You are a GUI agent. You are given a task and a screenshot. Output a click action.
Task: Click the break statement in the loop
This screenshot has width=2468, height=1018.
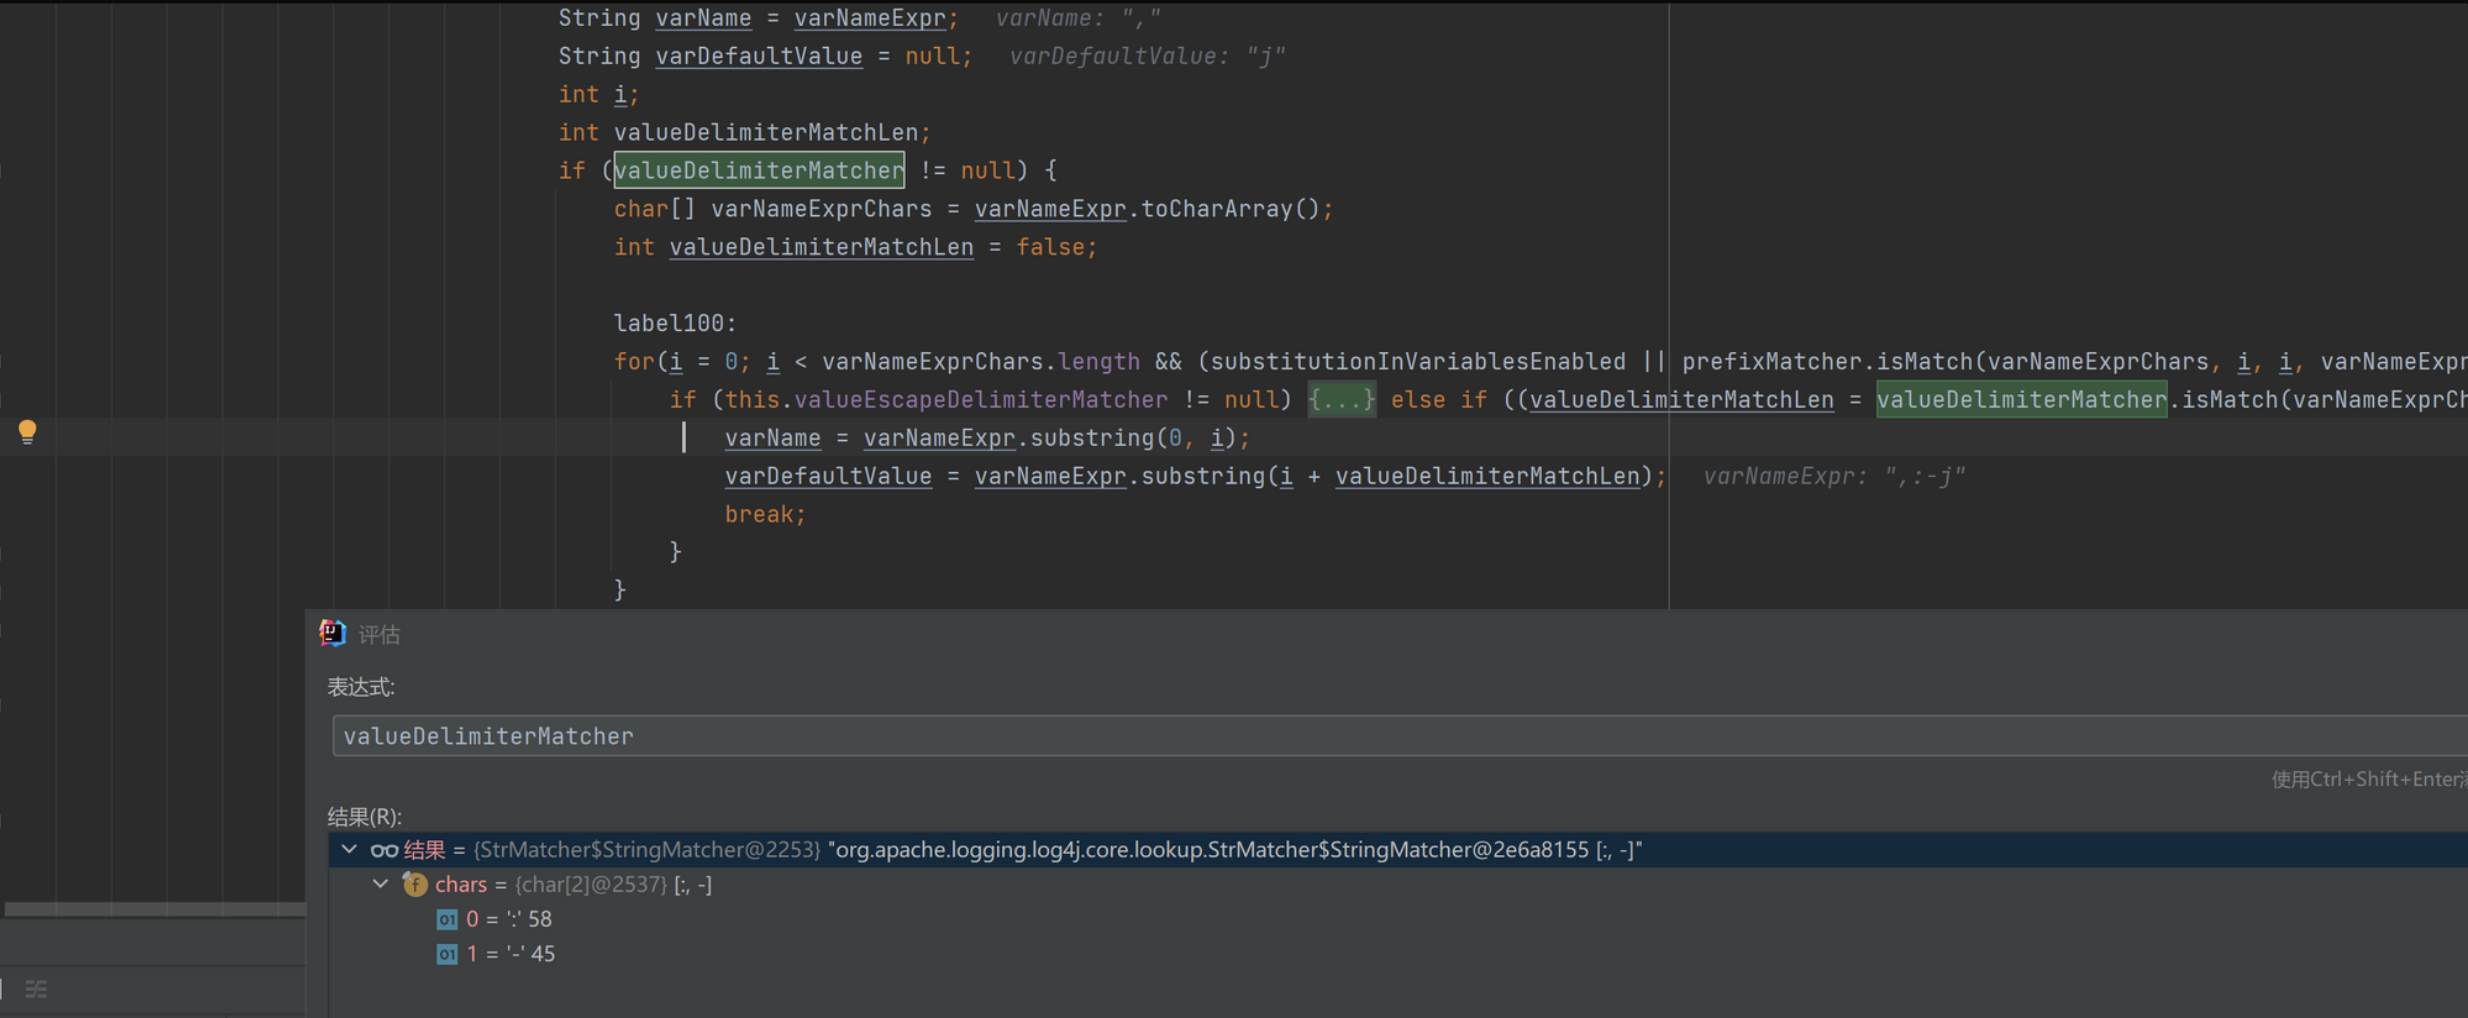click(x=764, y=514)
